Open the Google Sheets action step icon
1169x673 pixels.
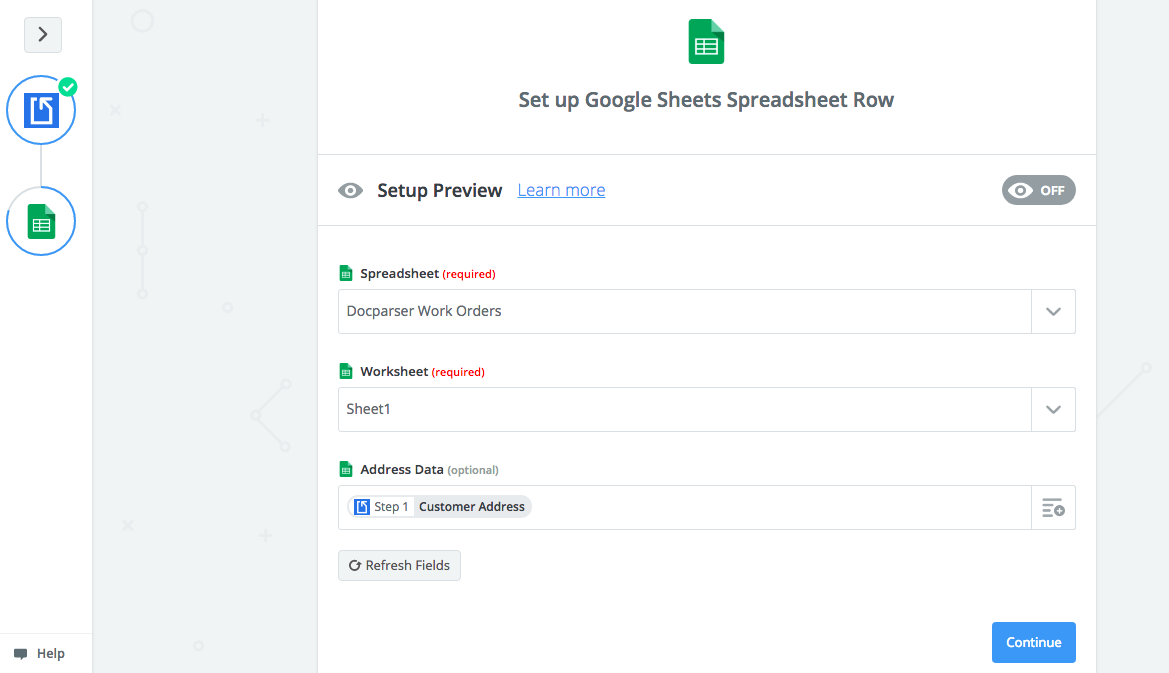pyautogui.click(x=41, y=221)
